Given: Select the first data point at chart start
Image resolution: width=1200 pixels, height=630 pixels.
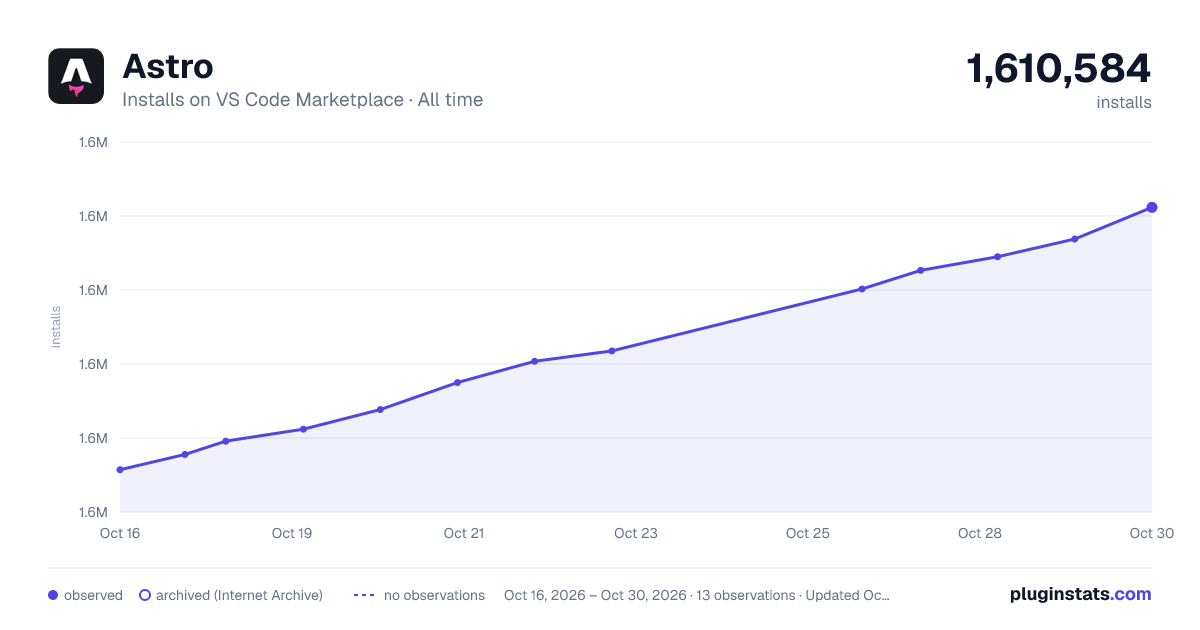Looking at the screenshot, I should [x=120, y=470].
